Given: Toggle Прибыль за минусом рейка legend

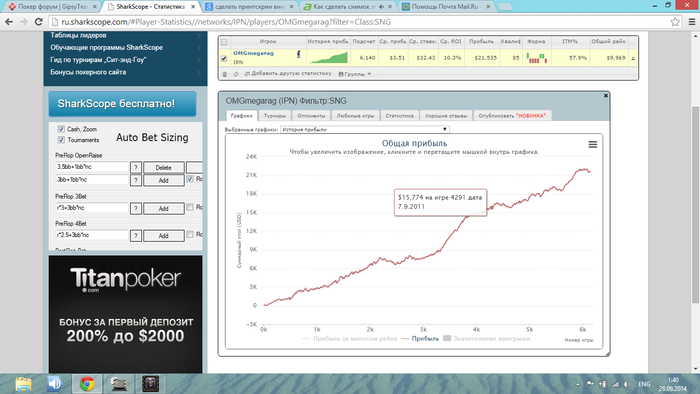Looking at the screenshot, I should 350,339.
